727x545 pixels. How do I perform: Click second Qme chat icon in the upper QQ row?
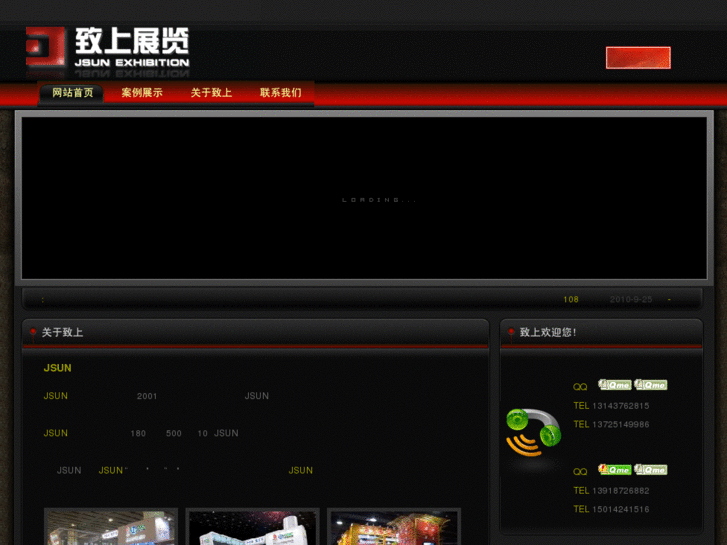(x=651, y=385)
